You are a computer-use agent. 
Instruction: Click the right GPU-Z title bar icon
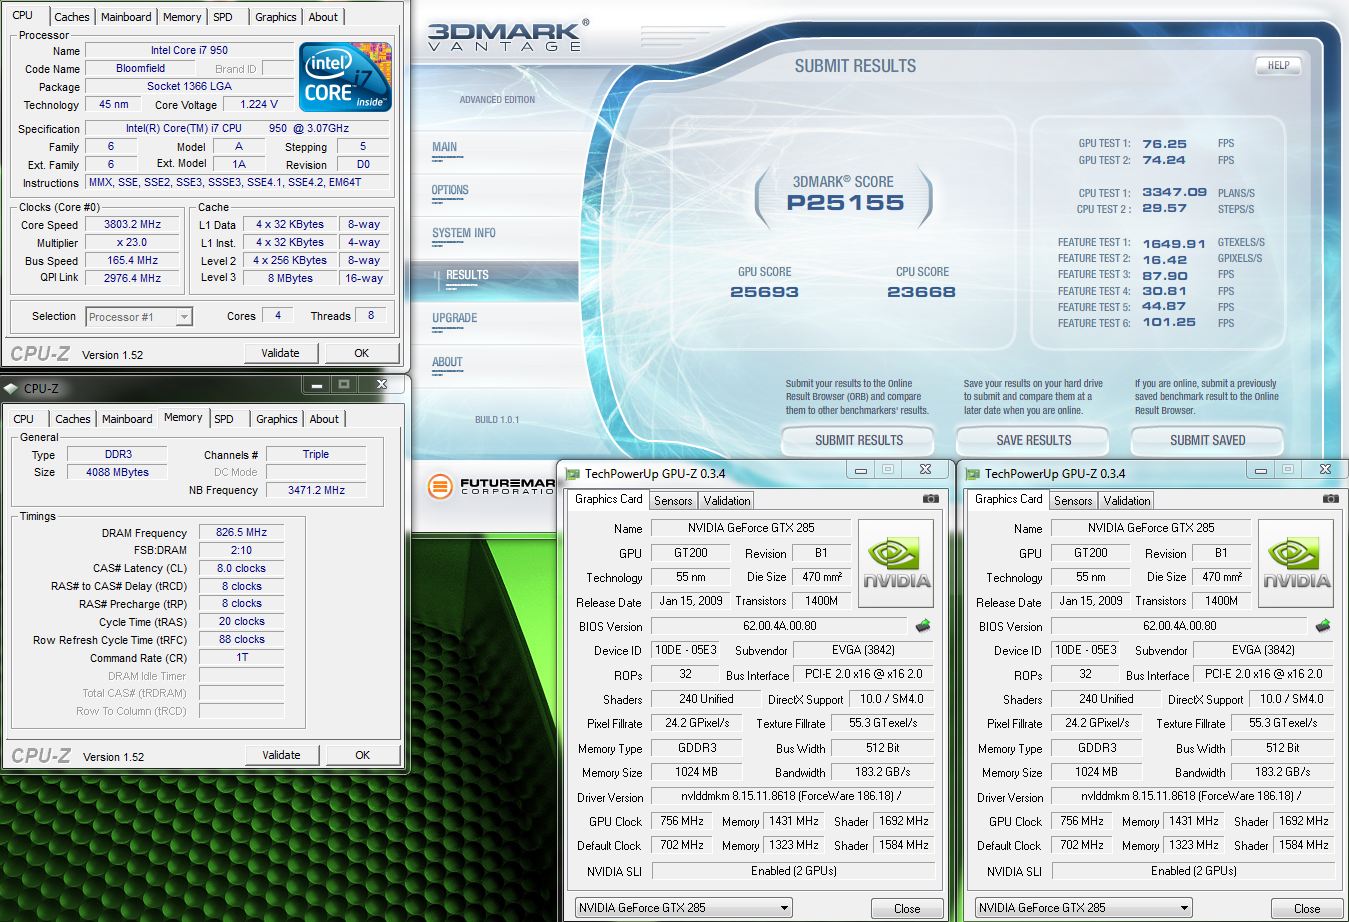973,474
